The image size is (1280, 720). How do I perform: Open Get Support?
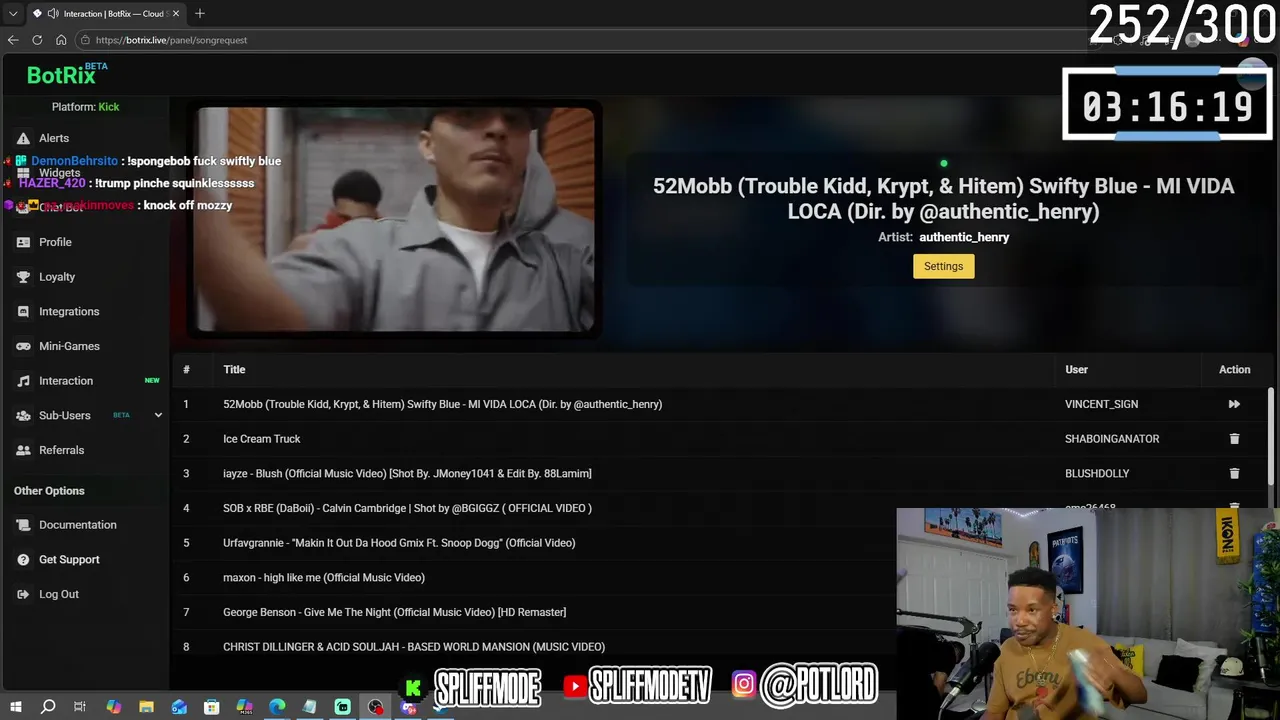pos(69,560)
